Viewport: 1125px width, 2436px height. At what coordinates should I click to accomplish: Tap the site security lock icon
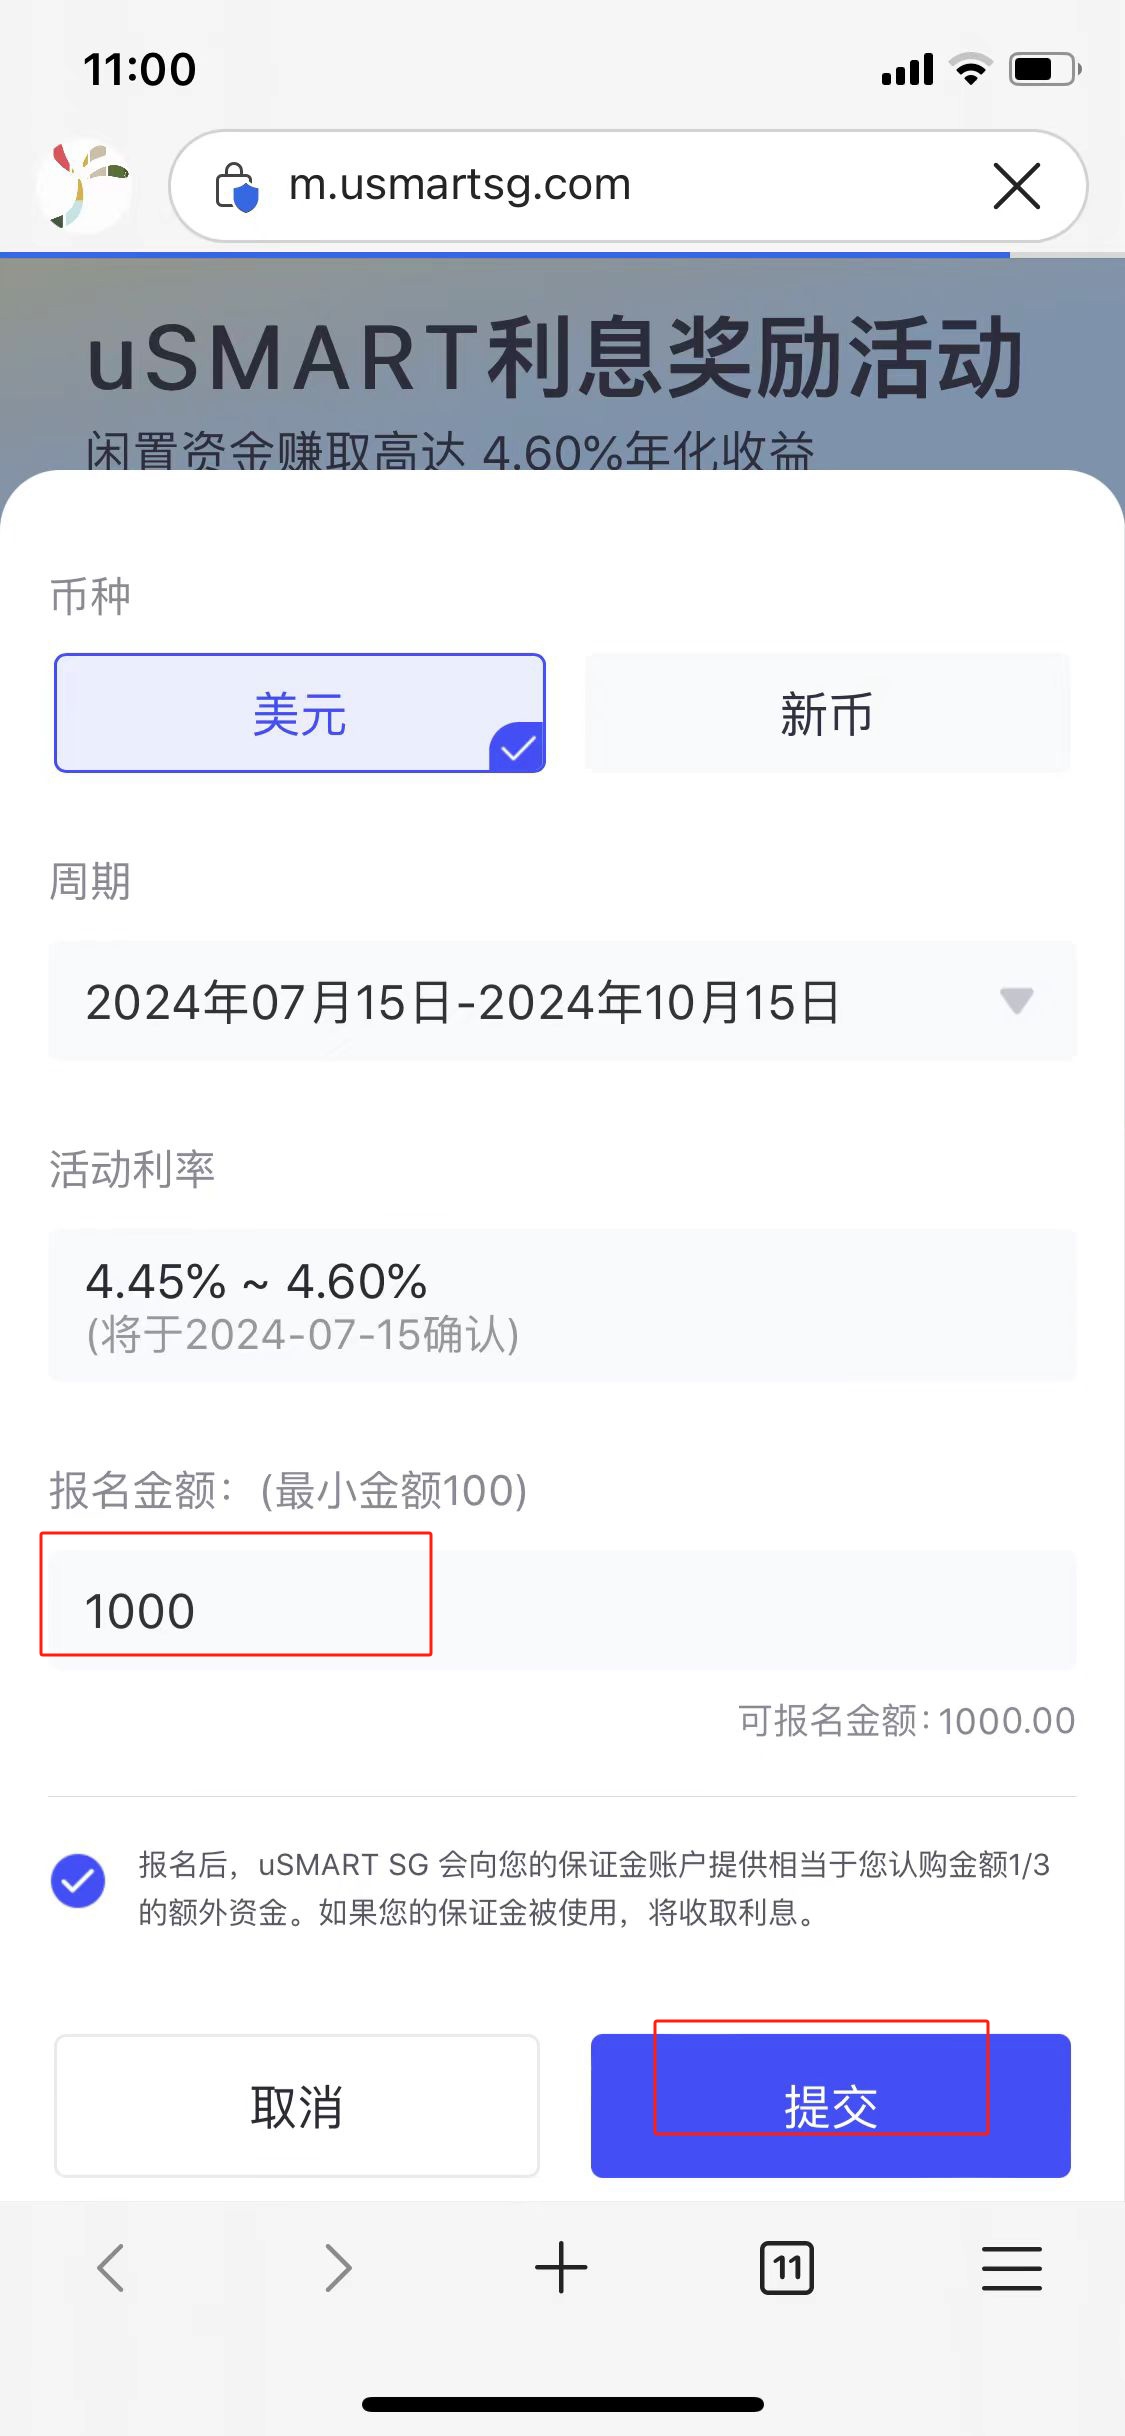click(x=237, y=186)
